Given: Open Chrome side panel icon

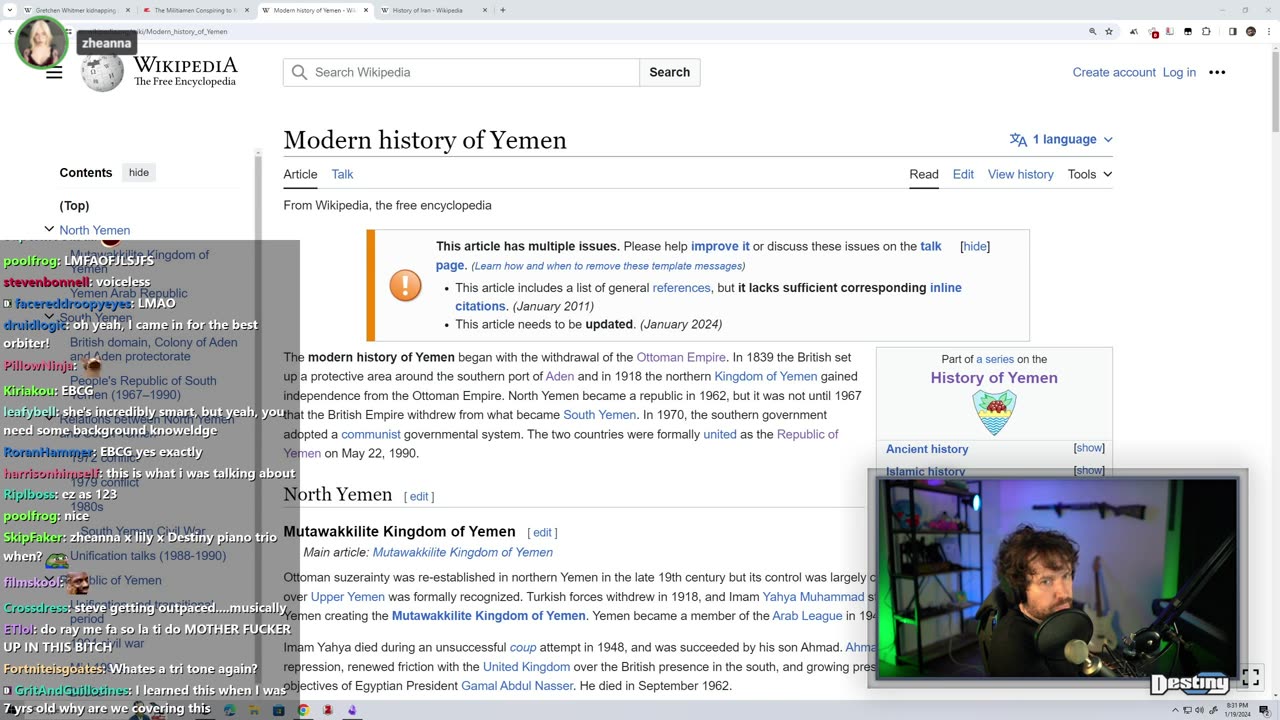Looking at the screenshot, I should point(1233,32).
